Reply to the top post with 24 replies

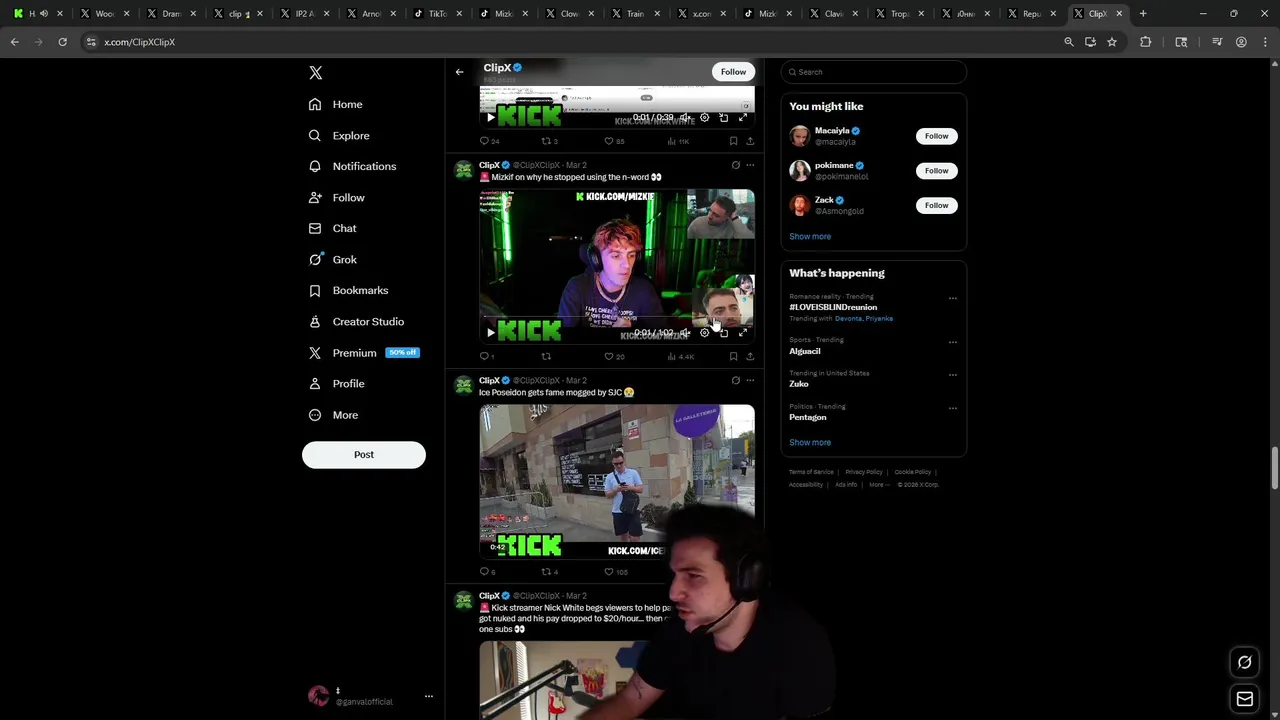coord(489,141)
